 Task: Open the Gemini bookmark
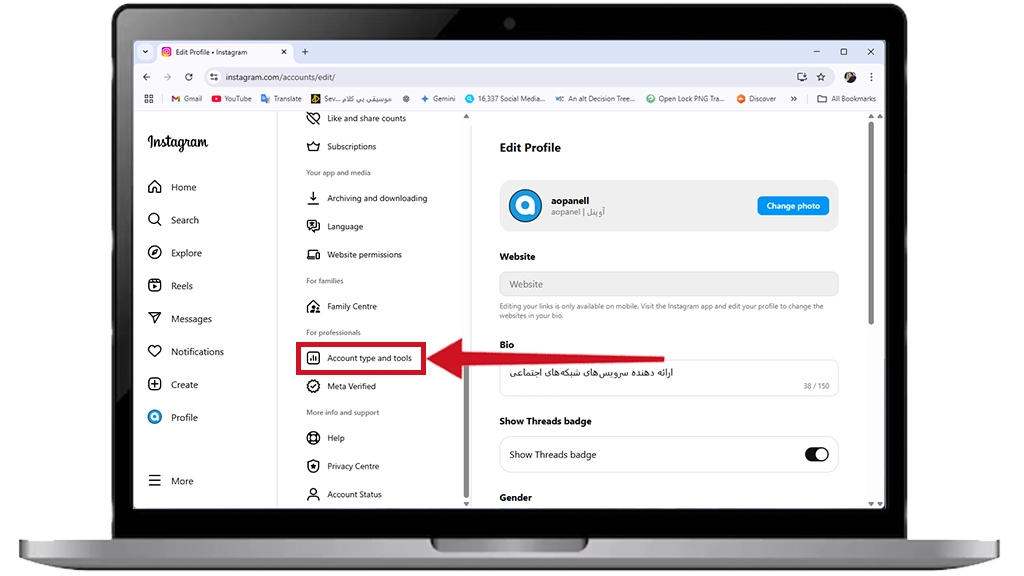coord(438,99)
